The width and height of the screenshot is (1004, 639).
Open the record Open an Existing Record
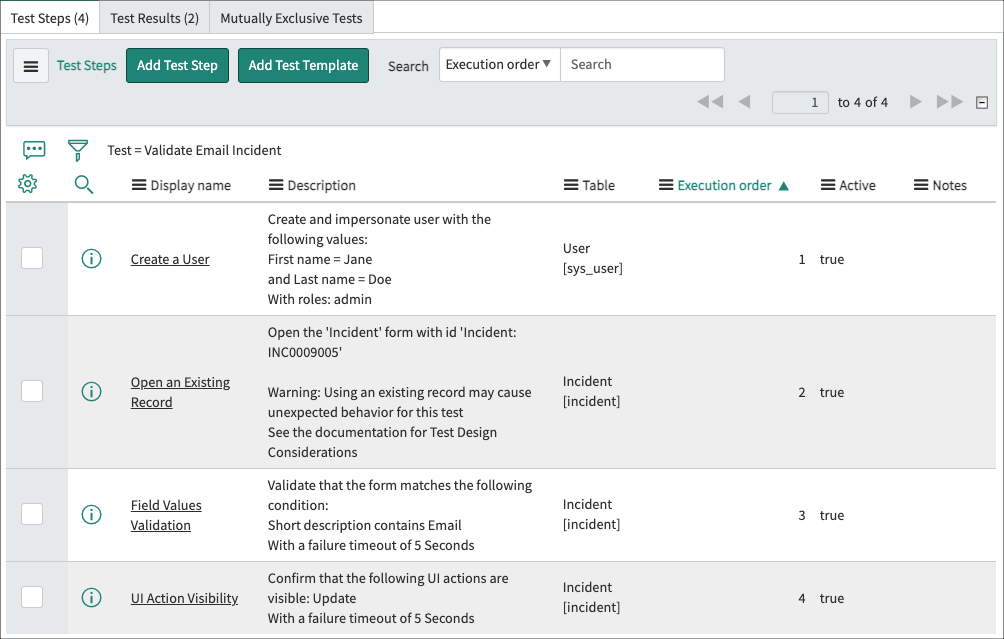180,392
